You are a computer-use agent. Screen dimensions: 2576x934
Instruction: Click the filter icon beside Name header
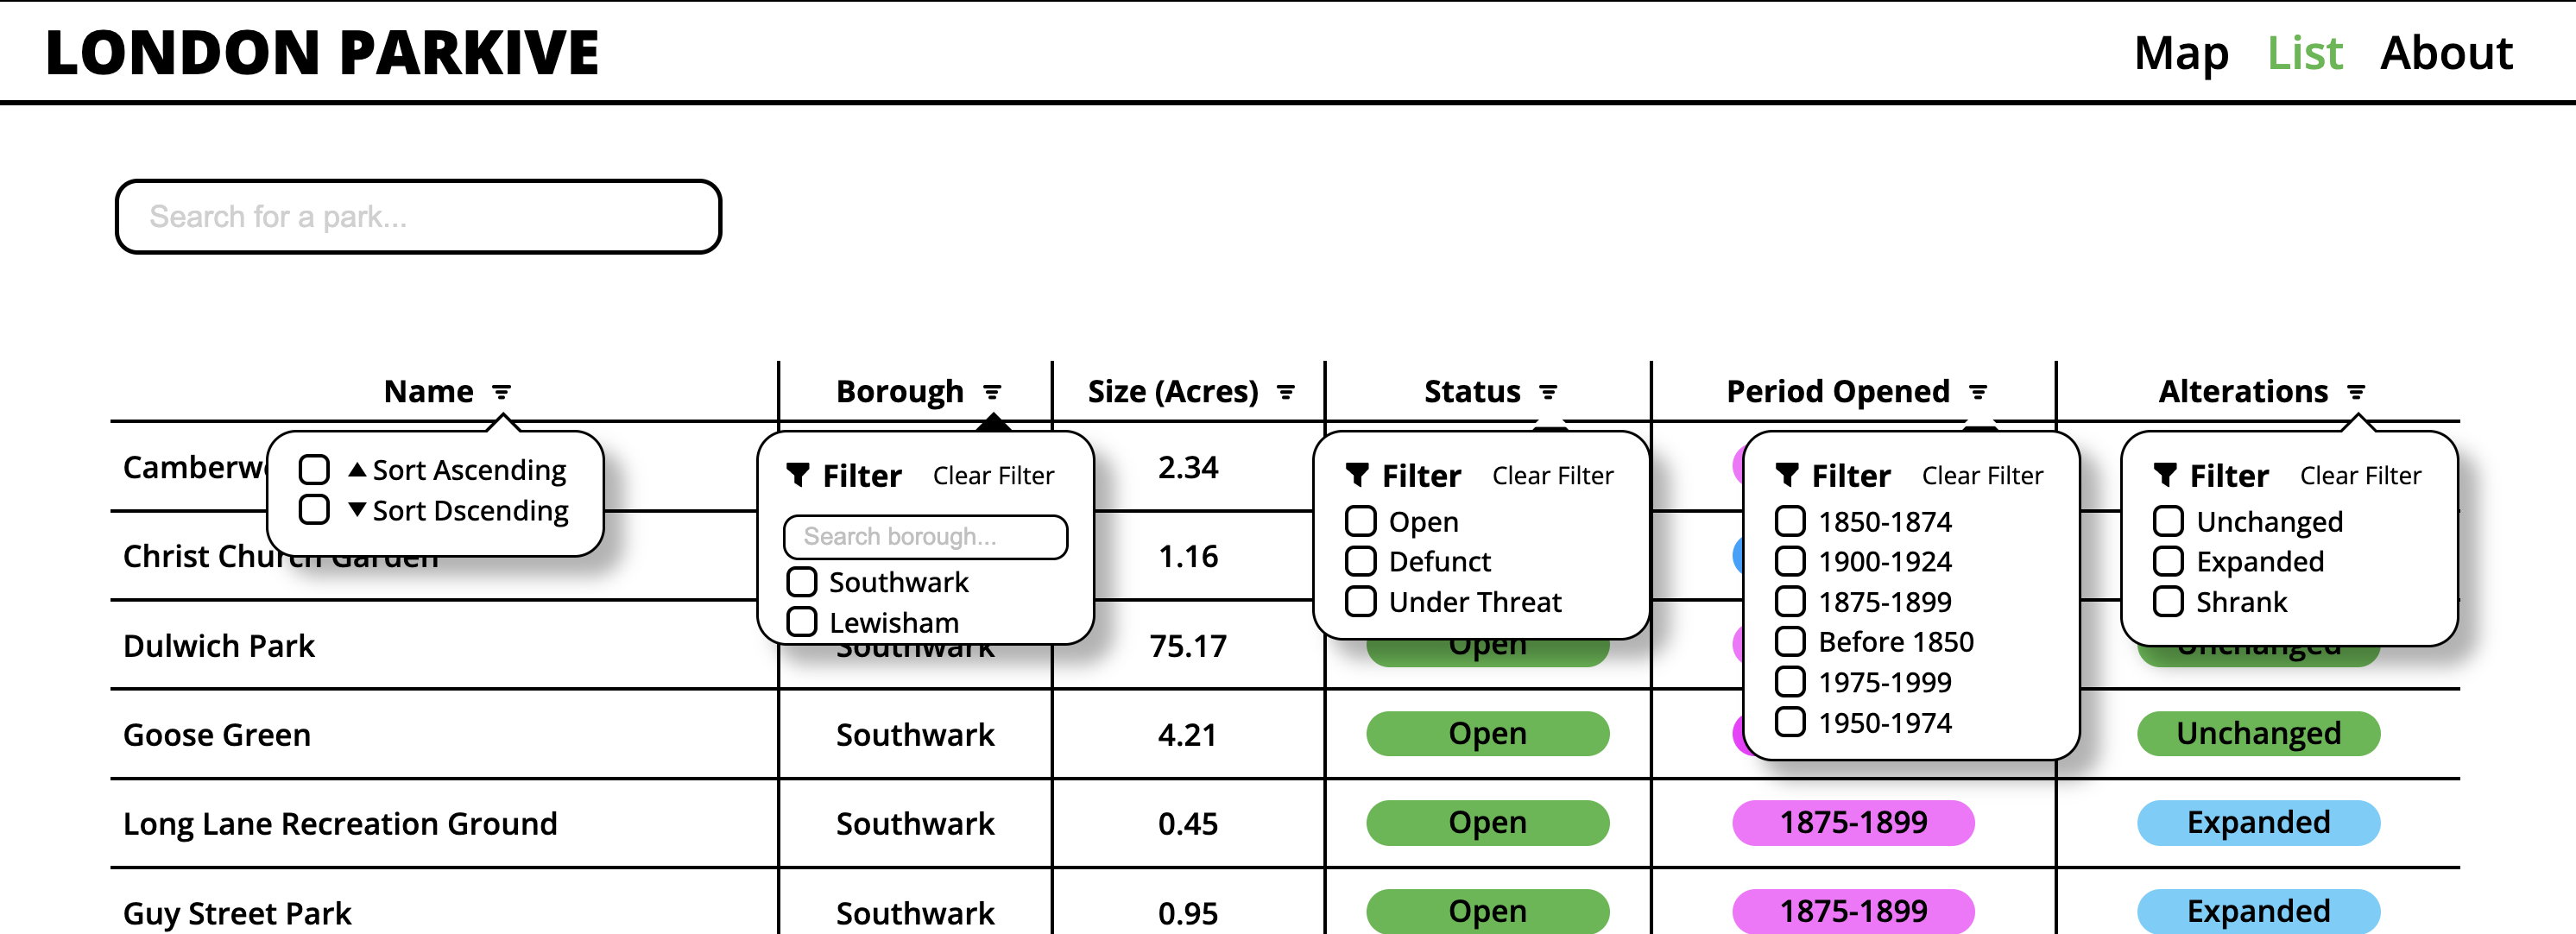(502, 392)
